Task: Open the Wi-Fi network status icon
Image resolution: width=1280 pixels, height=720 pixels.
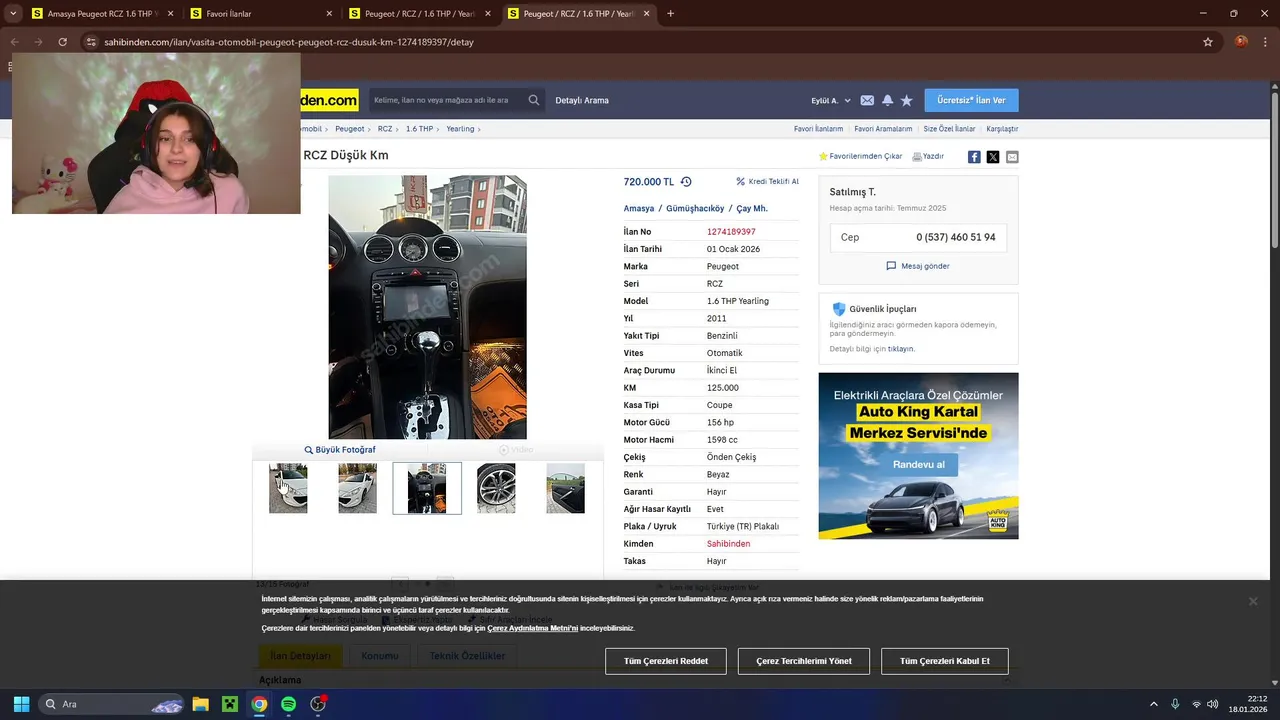Action: (1197, 704)
